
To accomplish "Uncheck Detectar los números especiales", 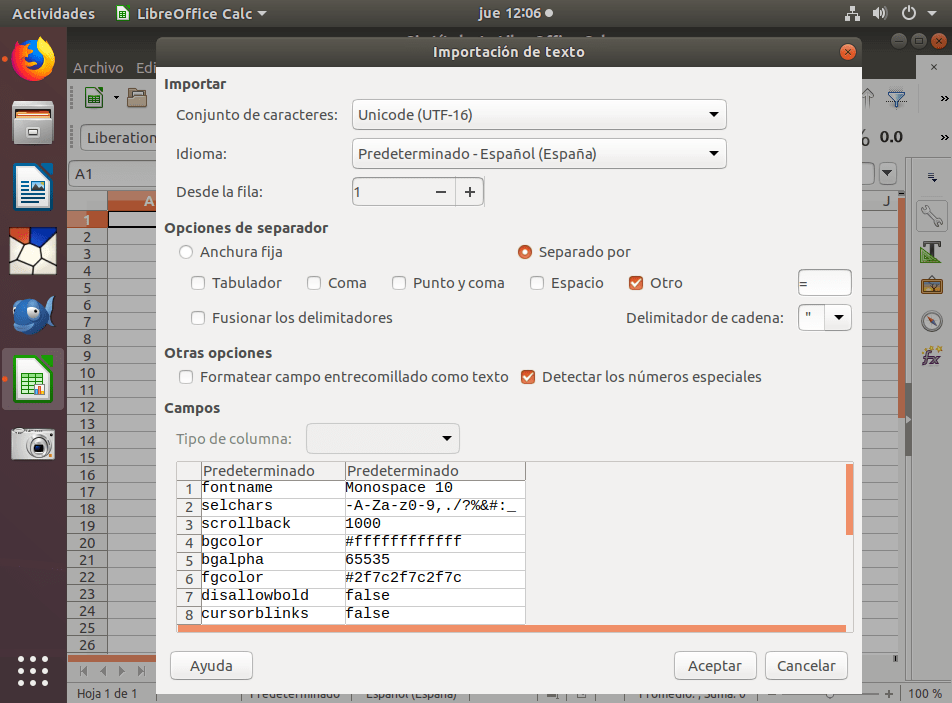I will click(x=529, y=377).
